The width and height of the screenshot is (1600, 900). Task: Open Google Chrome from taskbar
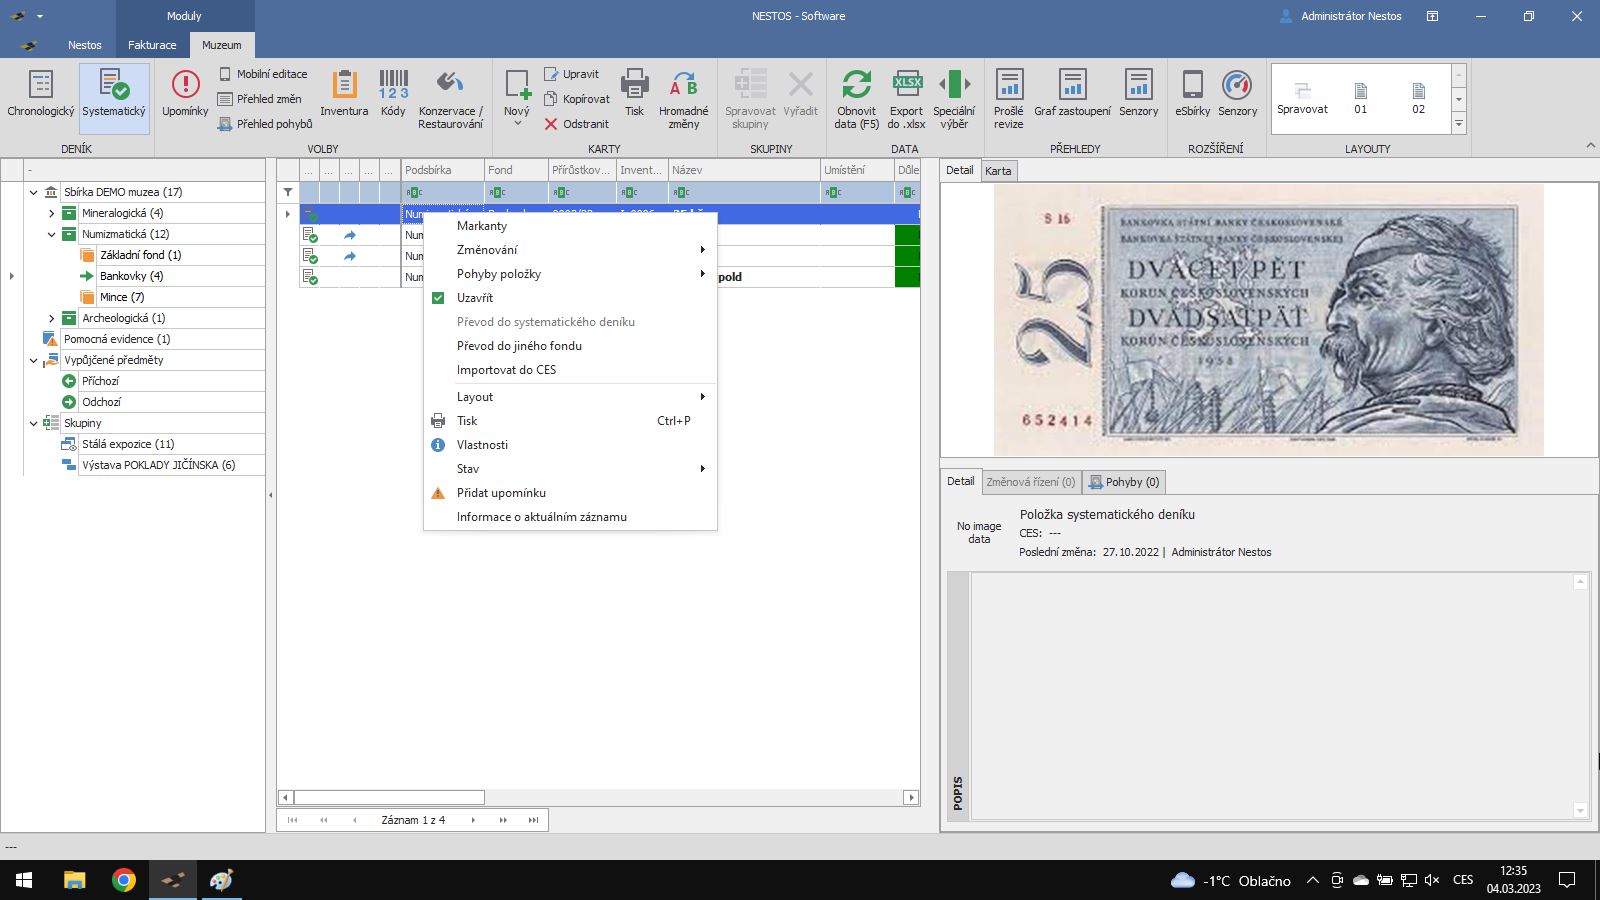tap(124, 880)
